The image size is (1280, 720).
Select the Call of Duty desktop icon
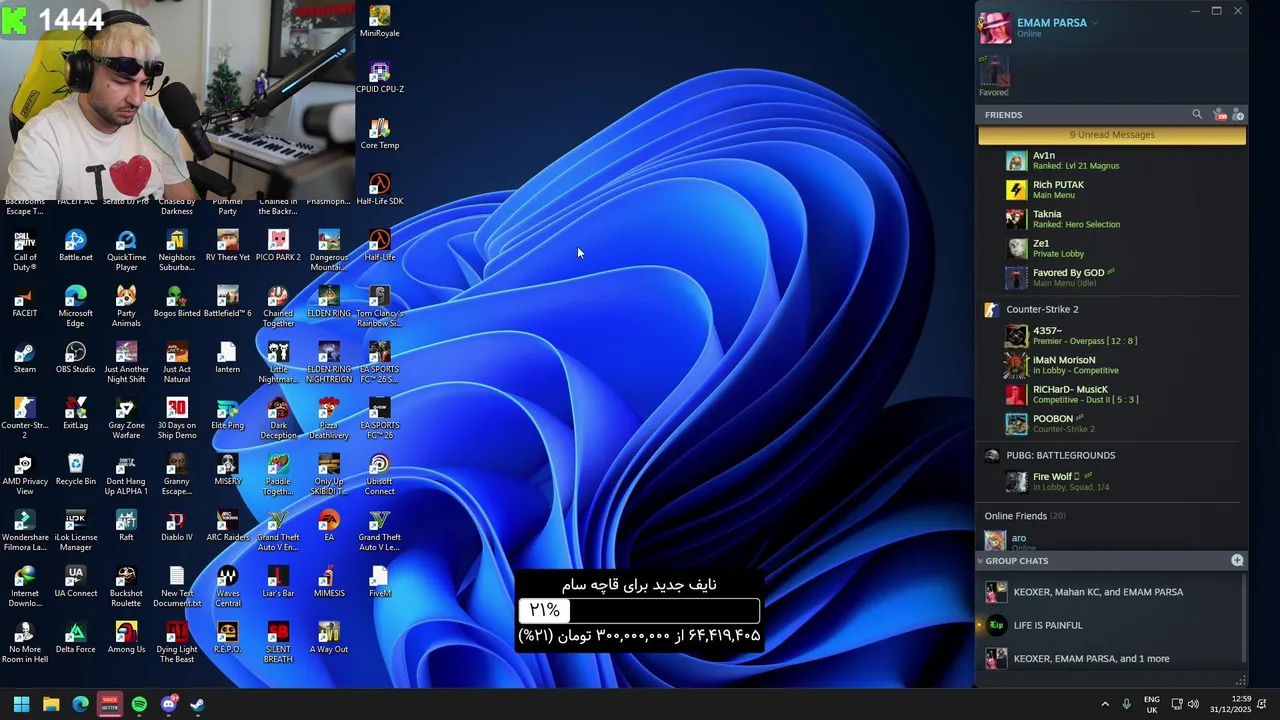25,251
